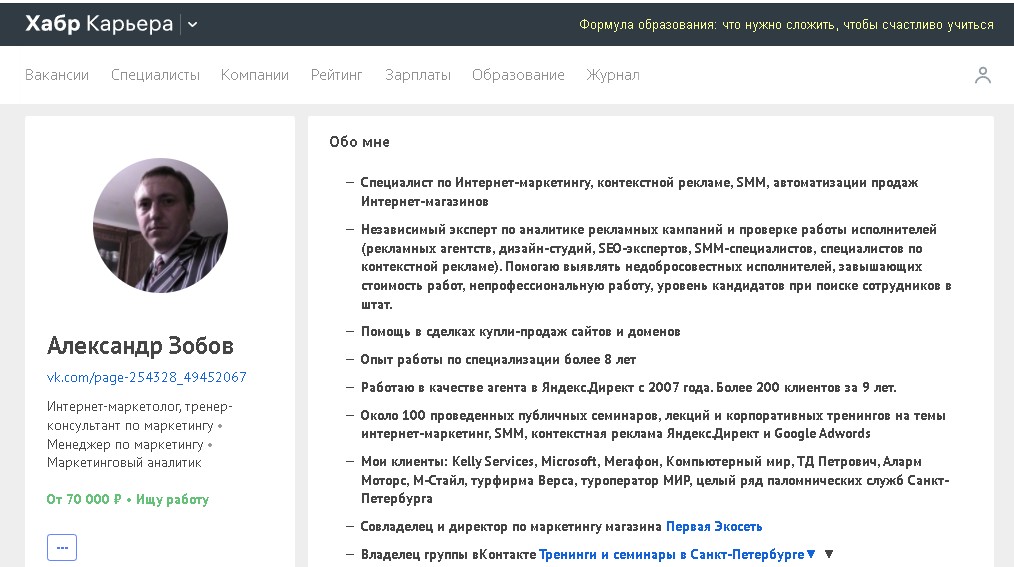The width and height of the screenshot is (1014, 567).
Task: Follow the vk.com/page-254328_49452067 link
Action: 147,377
